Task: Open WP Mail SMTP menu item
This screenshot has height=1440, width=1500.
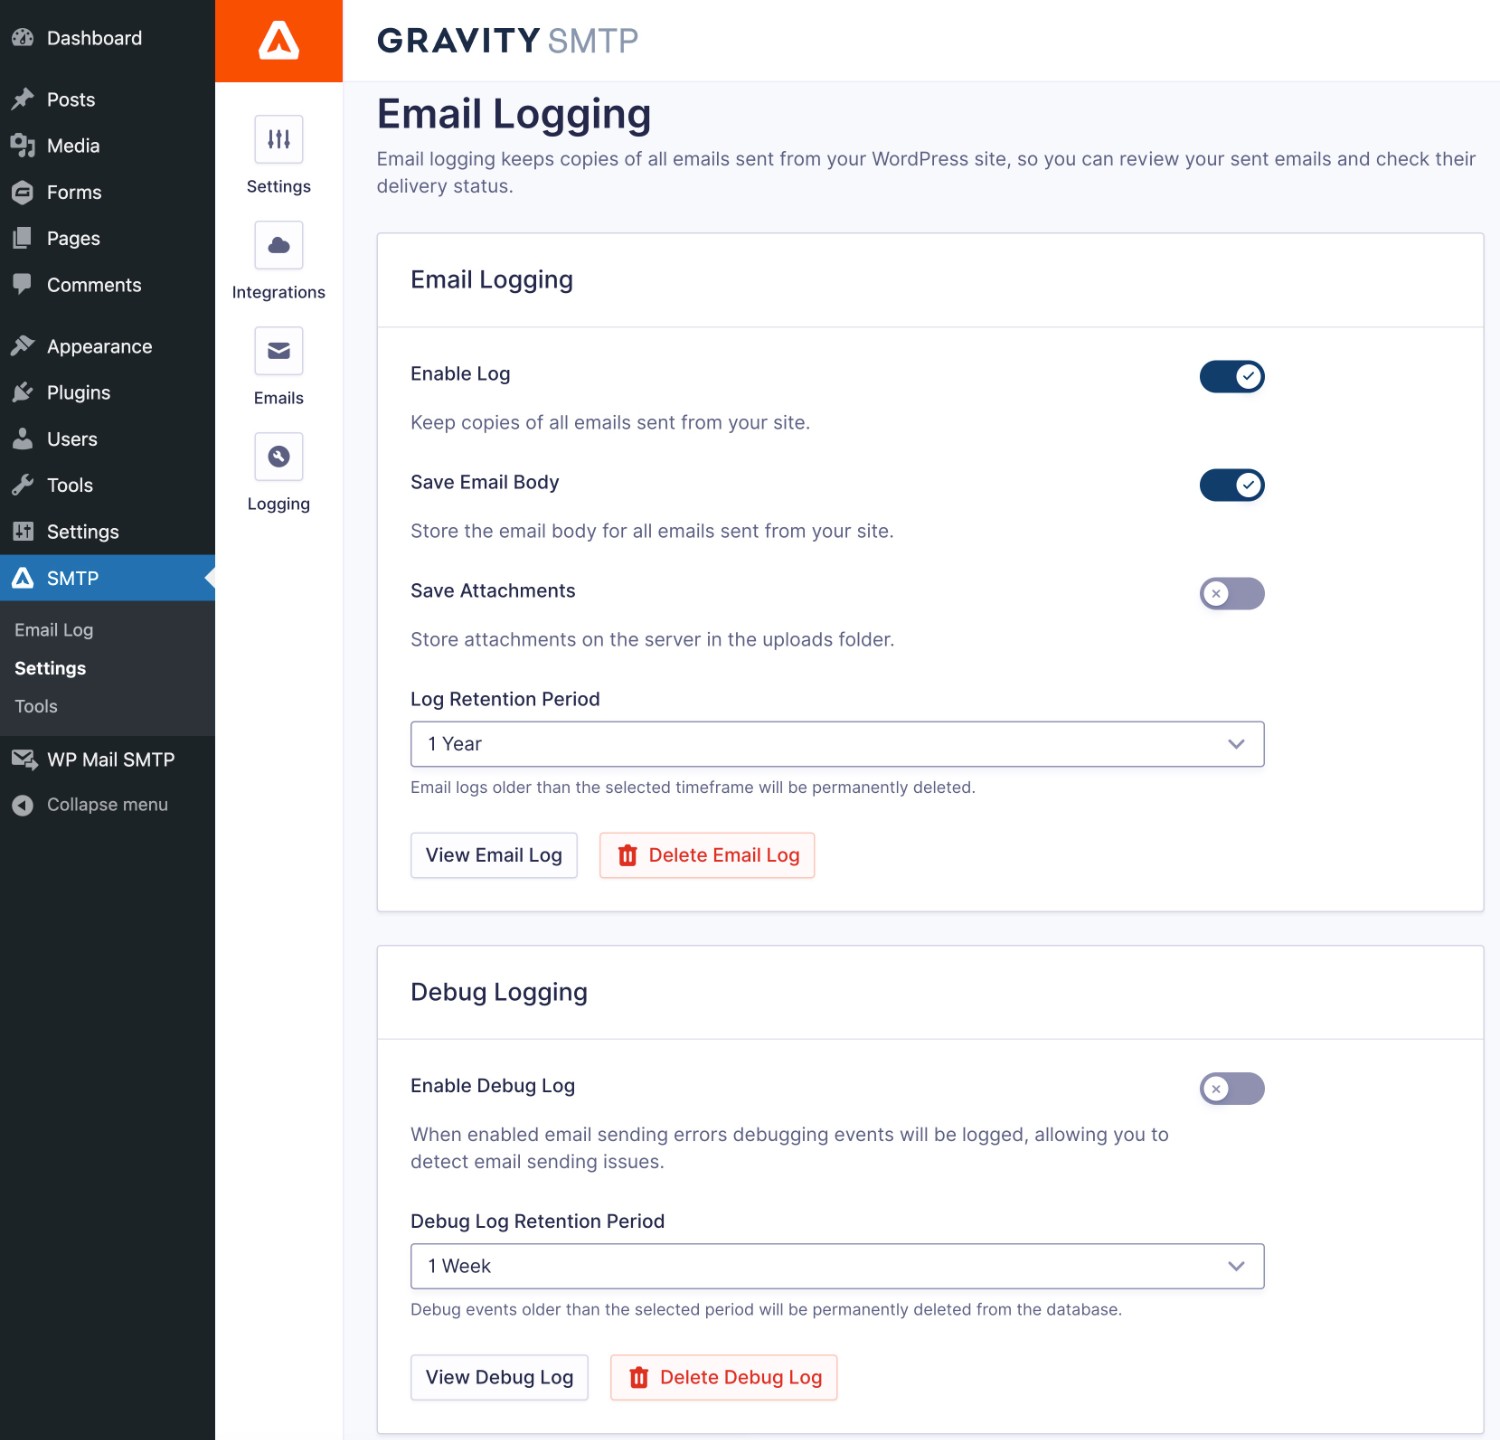Action: tap(110, 759)
